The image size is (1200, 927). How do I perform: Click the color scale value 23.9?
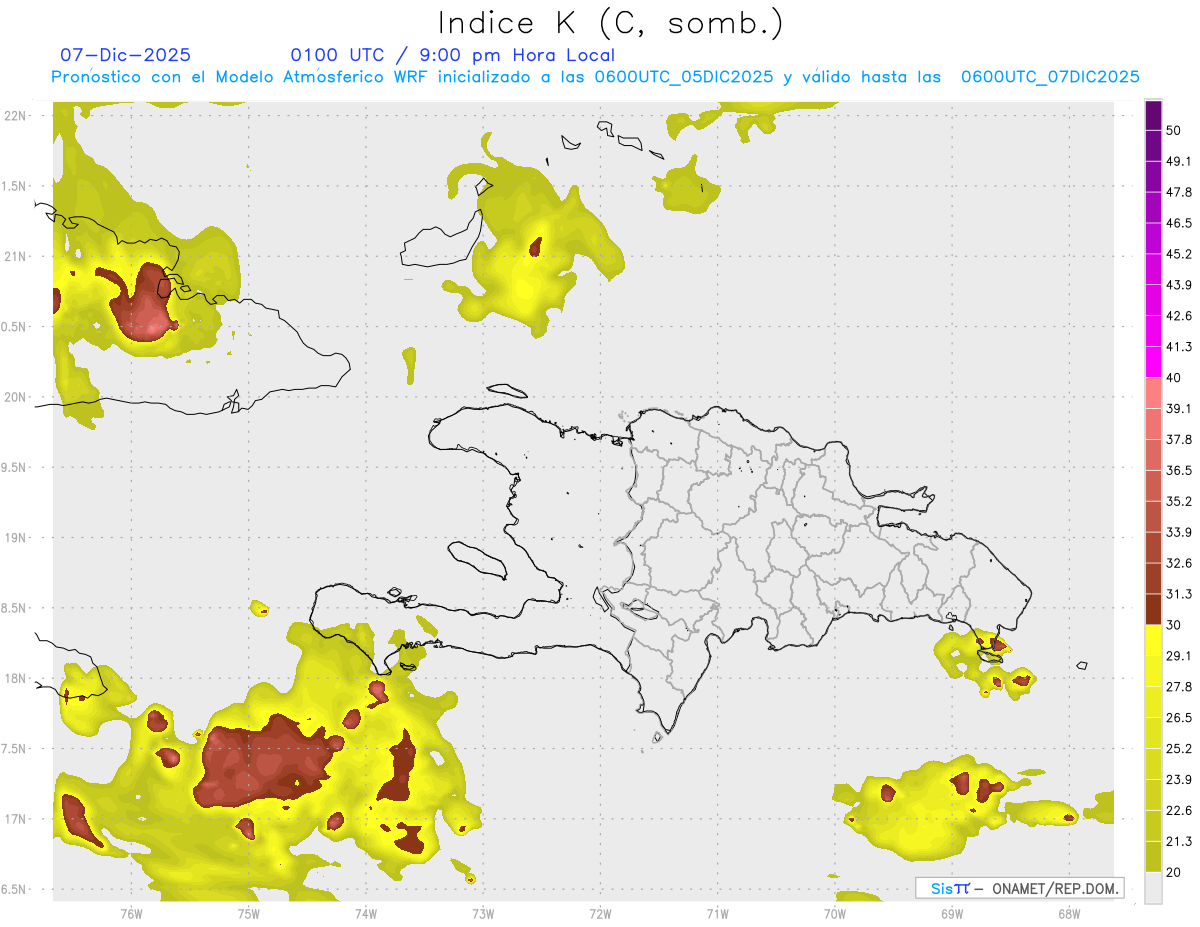[1179, 780]
